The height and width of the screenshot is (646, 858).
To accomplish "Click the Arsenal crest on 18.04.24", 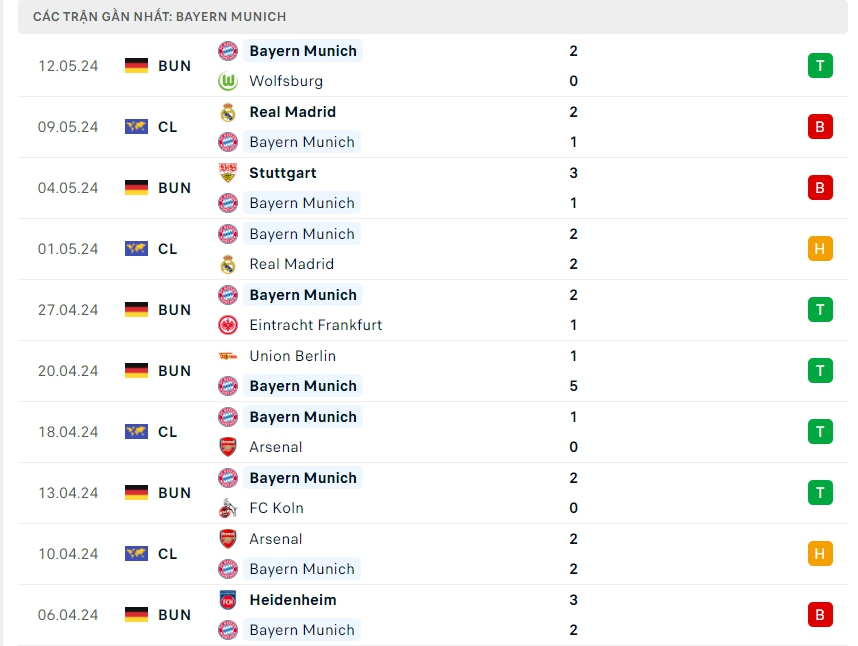I will [x=228, y=447].
